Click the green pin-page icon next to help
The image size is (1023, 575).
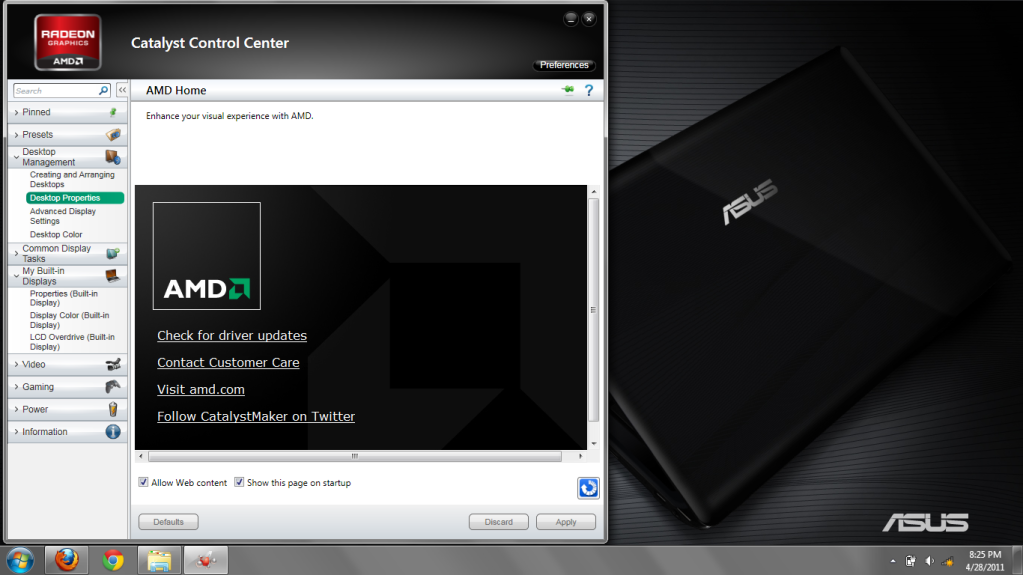tap(569, 90)
